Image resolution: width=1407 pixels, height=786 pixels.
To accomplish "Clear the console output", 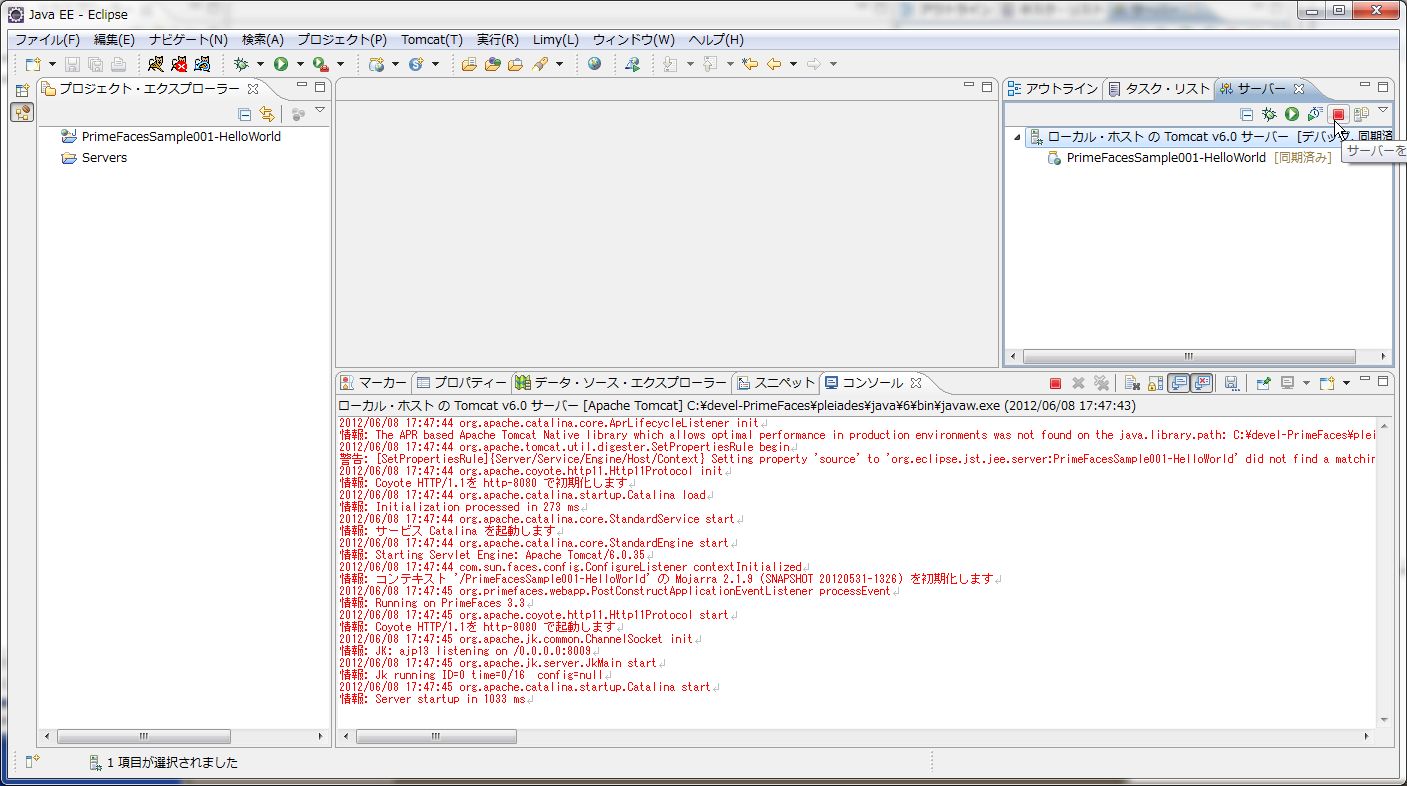I will [x=1131, y=383].
